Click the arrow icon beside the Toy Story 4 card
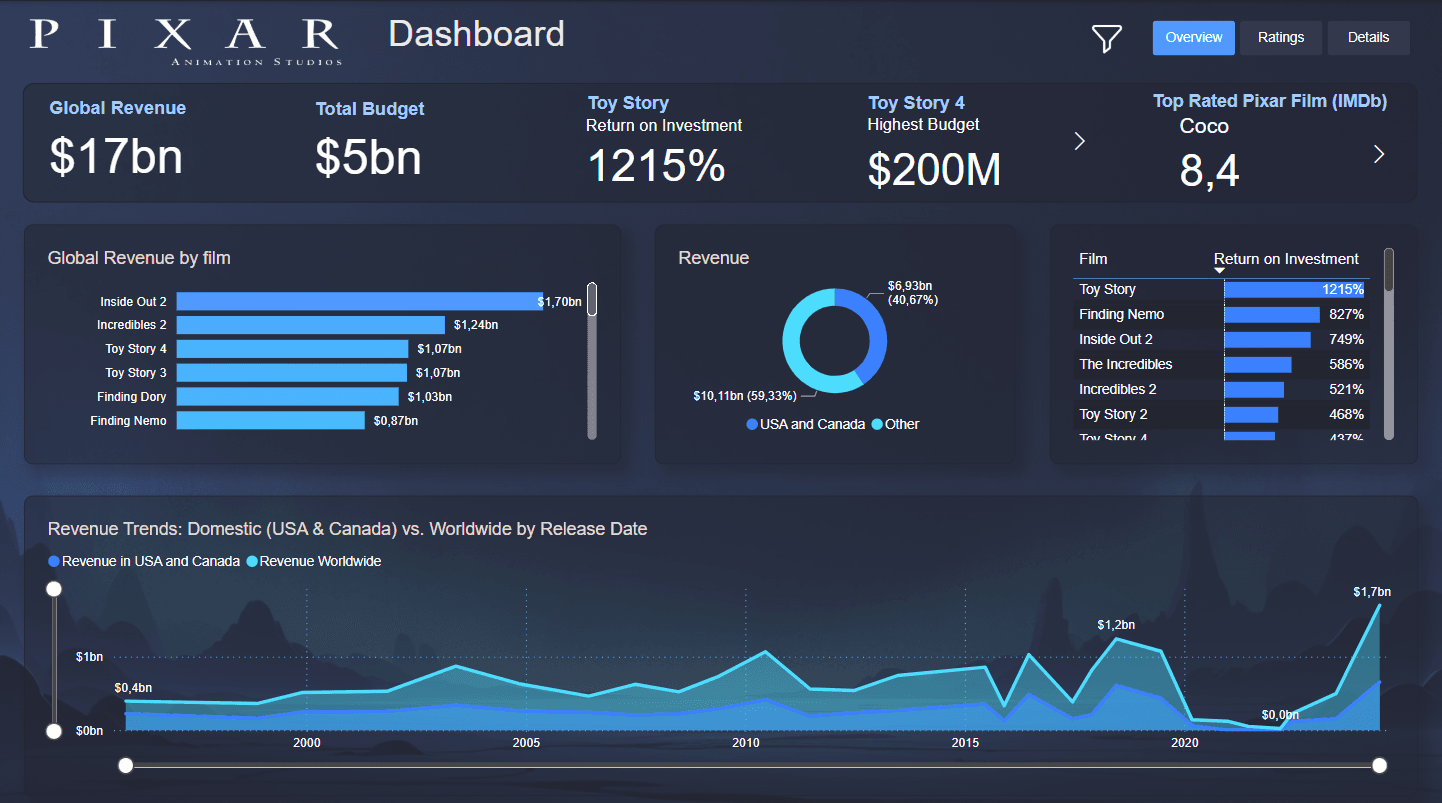The width and height of the screenshot is (1442, 803). 1079,141
